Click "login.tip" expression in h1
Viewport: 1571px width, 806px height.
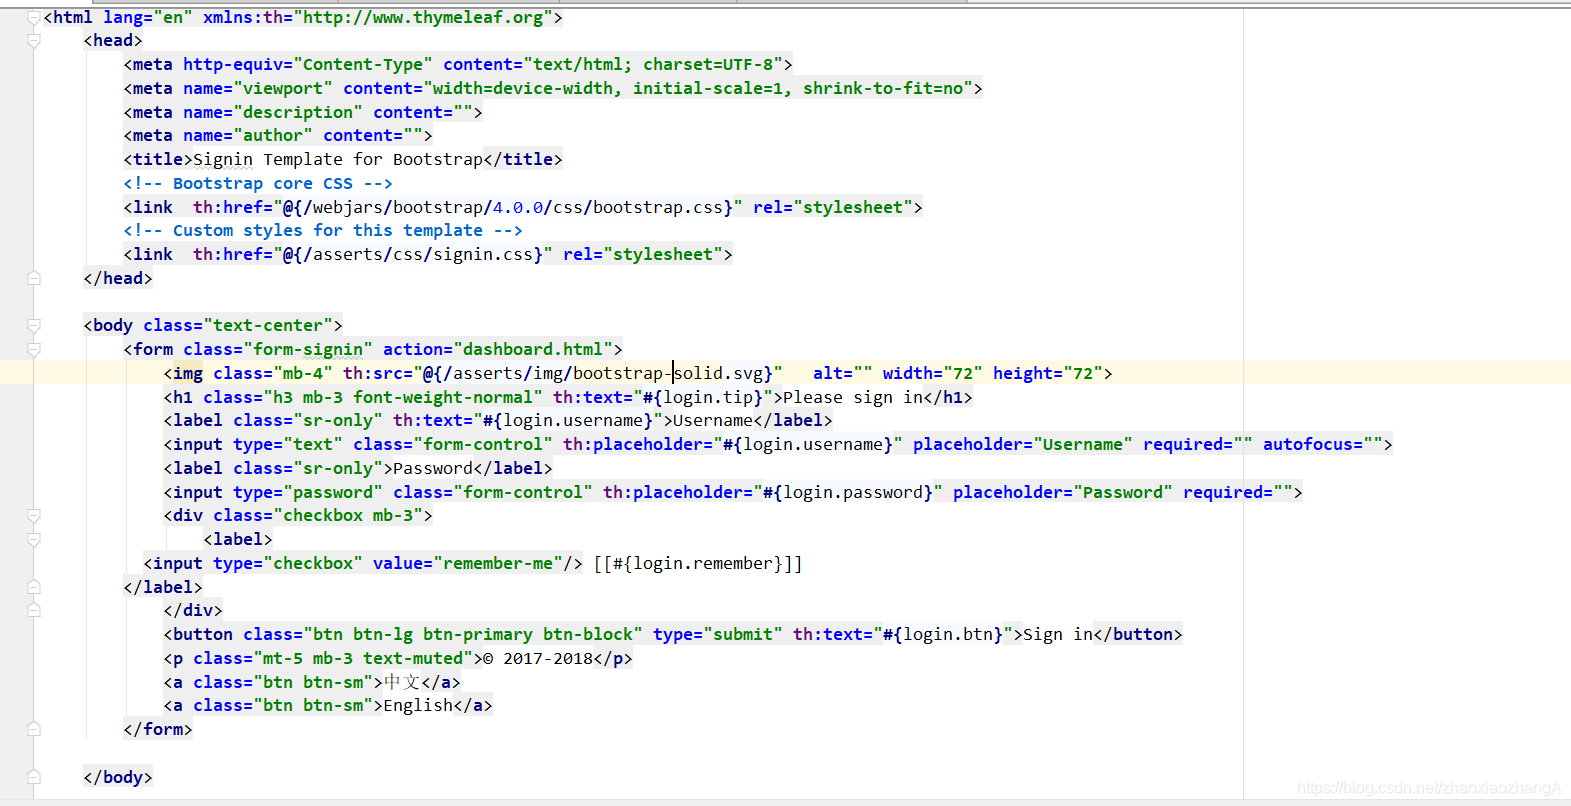point(708,397)
